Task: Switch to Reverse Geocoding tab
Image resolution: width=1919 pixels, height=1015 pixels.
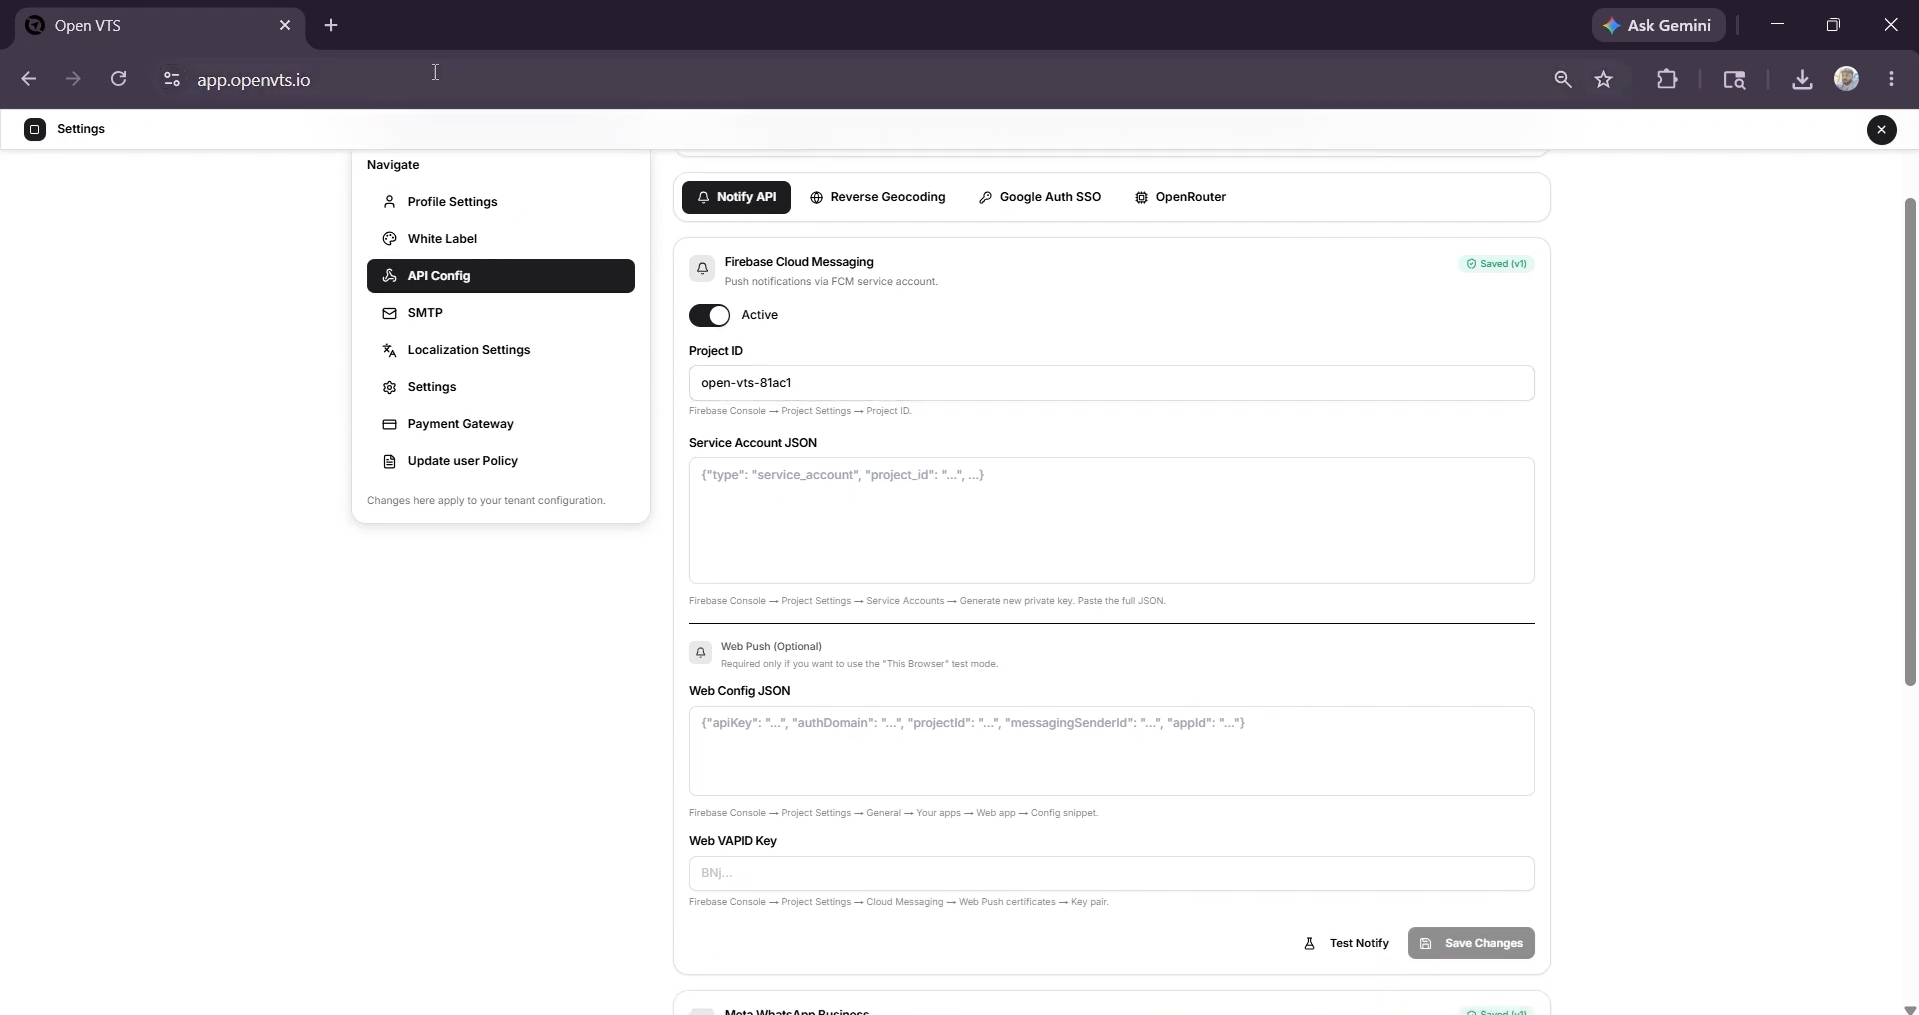Action: point(877,197)
